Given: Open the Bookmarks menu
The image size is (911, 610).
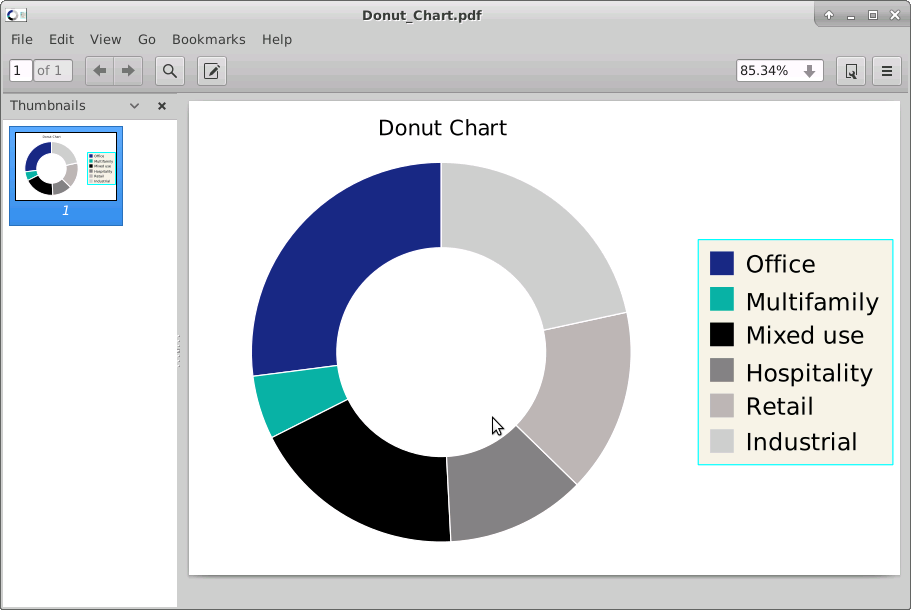Looking at the screenshot, I should (x=209, y=39).
